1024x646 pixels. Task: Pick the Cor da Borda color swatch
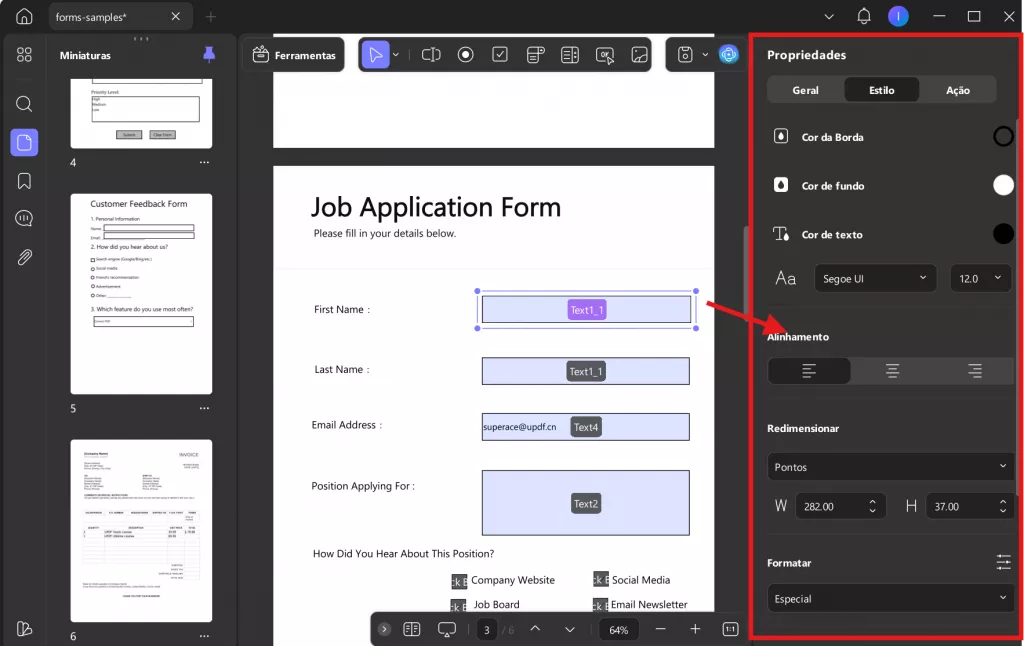[x=1003, y=137]
